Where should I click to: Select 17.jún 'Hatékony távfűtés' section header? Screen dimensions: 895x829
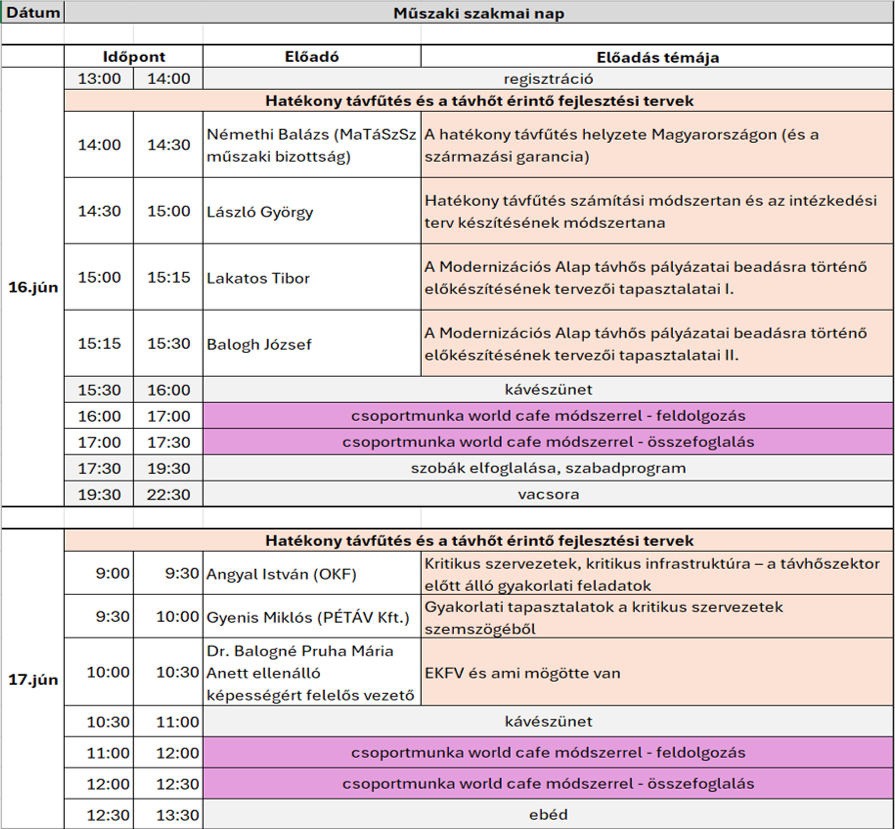coord(479,541)
